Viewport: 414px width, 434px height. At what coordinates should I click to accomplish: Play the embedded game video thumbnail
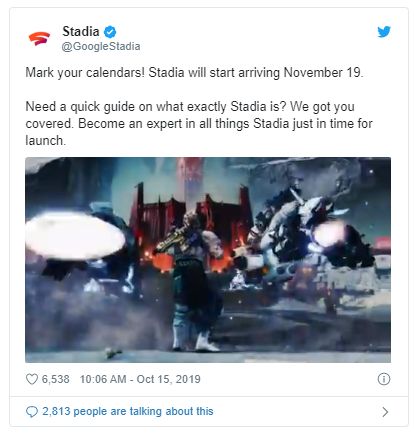pyautogui.click(x=208, y=260)
